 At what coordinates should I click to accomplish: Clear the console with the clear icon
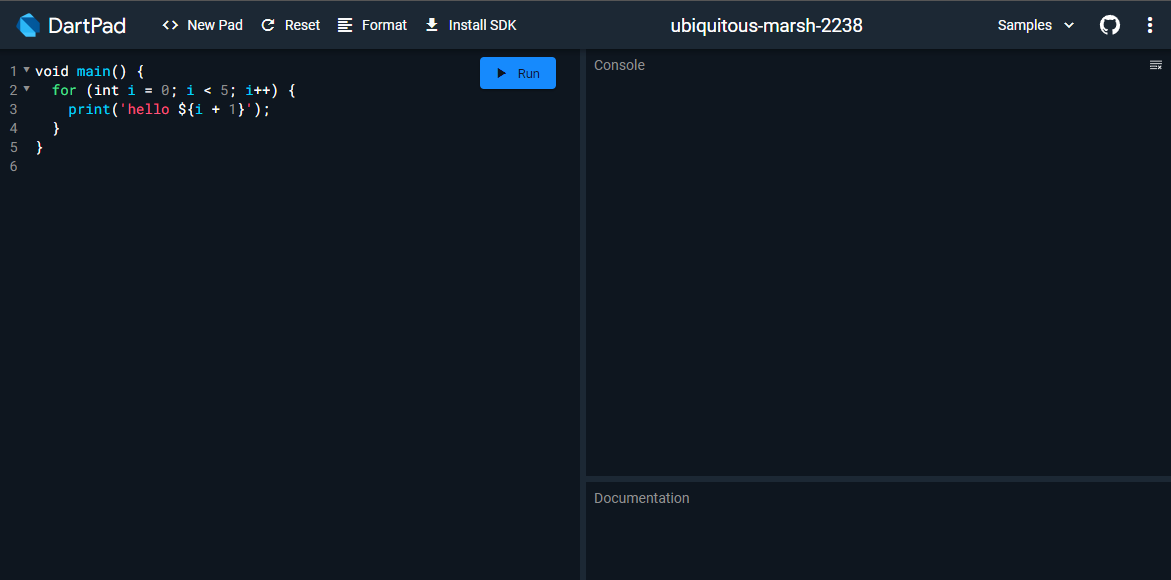click(x=1155, y=66)
